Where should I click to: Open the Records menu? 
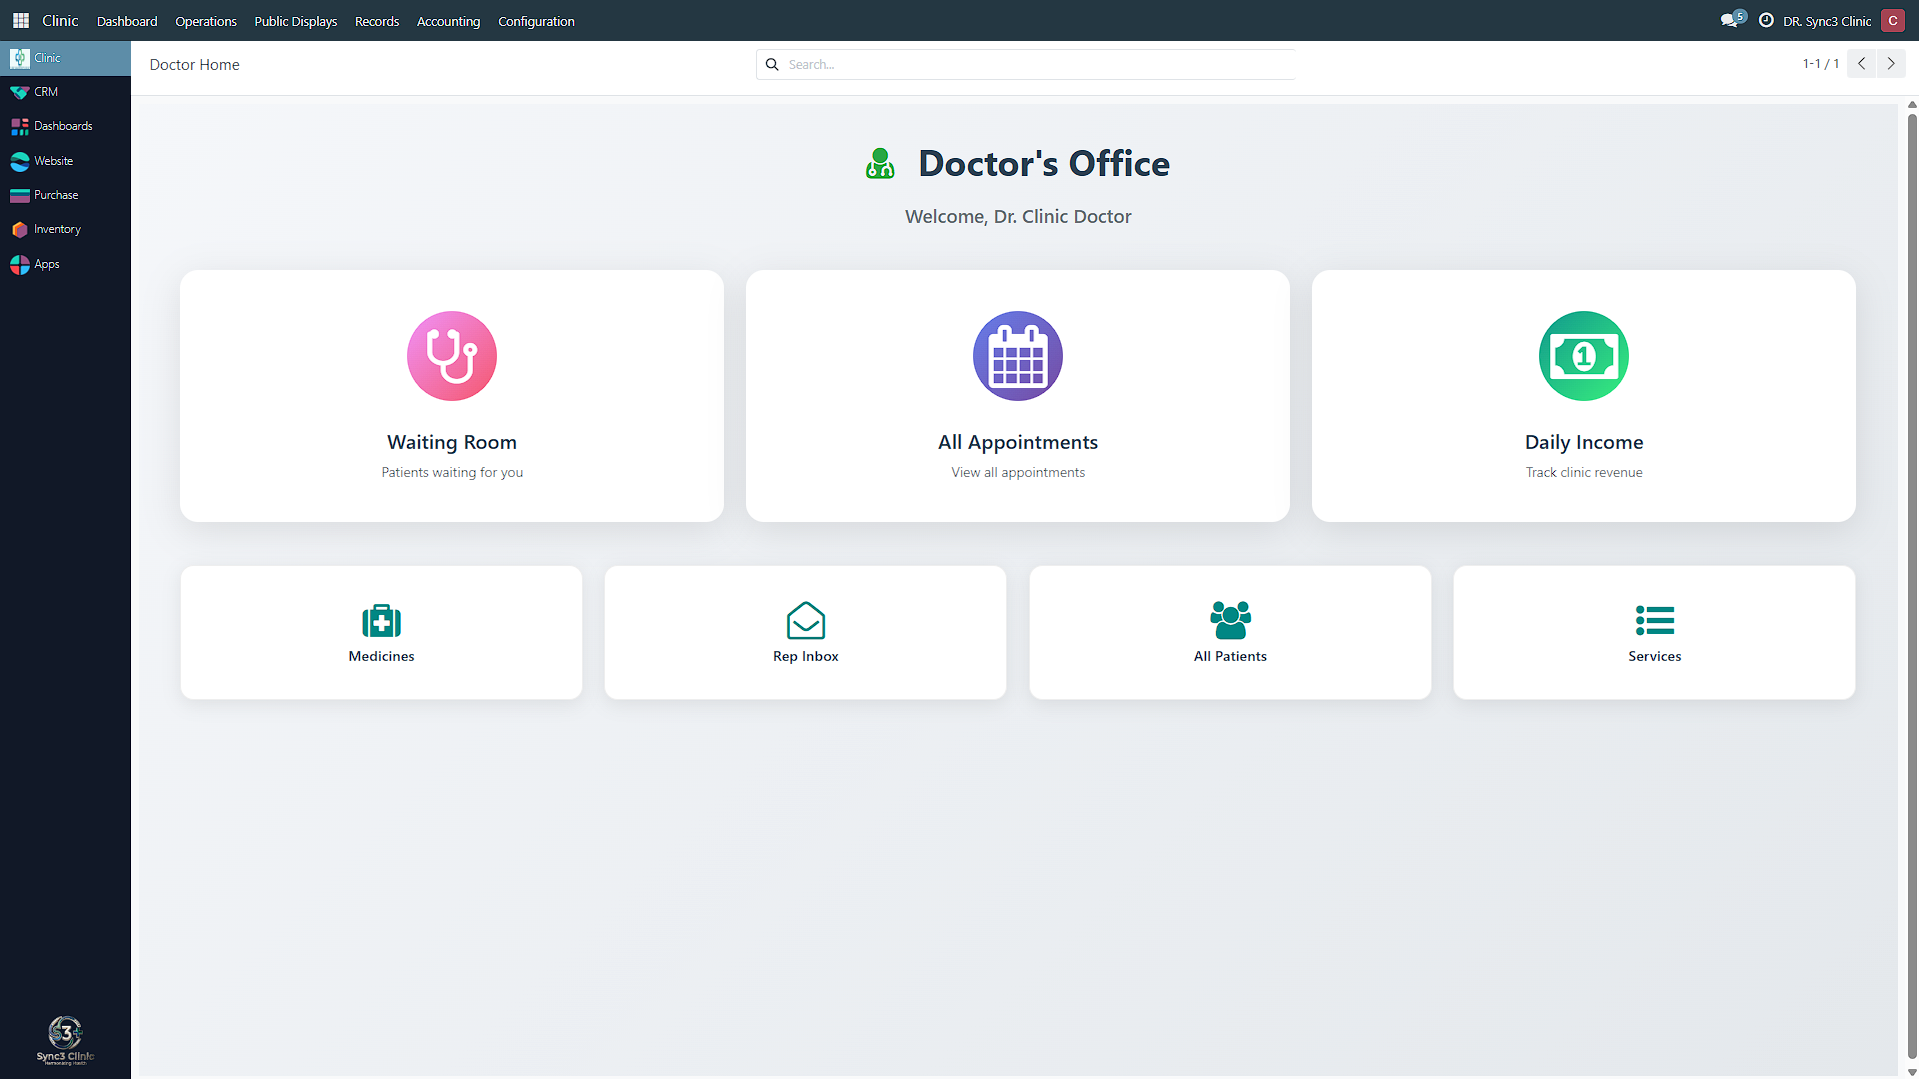click(377, 21)
